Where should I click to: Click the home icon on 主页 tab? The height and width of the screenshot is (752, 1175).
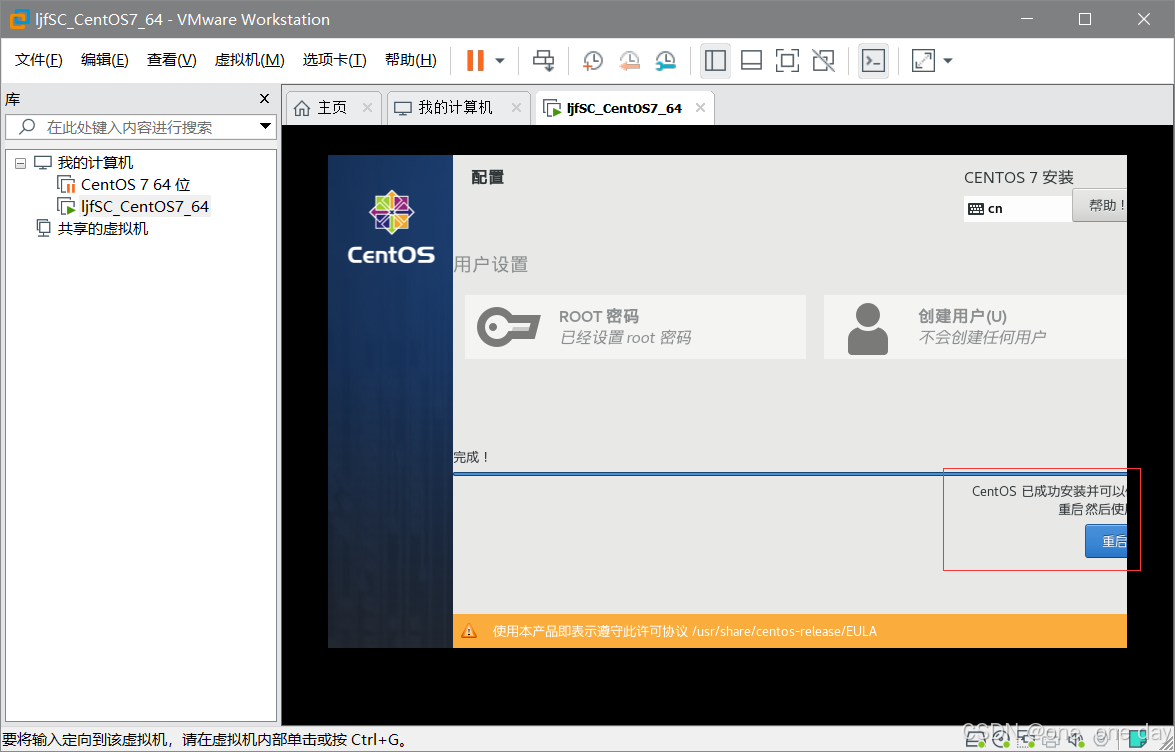(302, 108)
